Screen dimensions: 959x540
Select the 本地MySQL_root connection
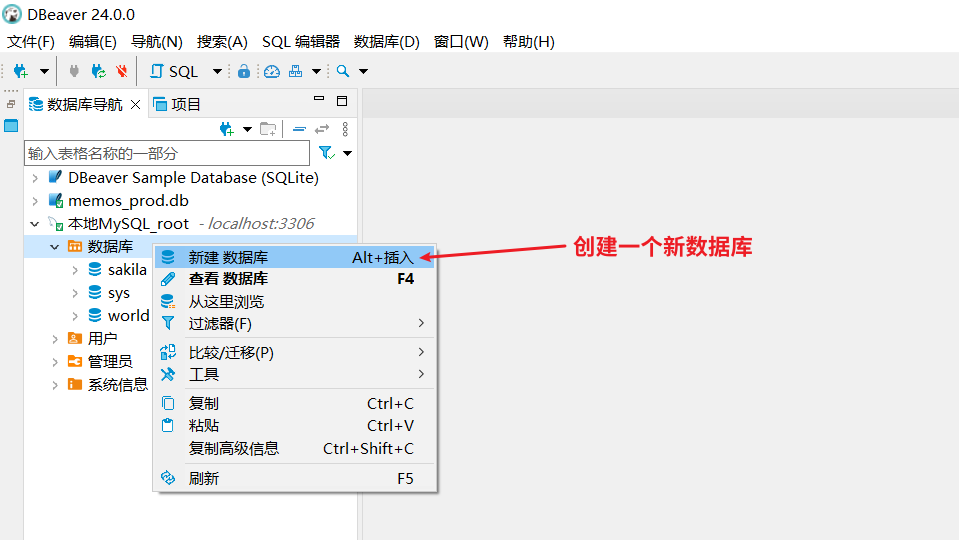[128, 224]
